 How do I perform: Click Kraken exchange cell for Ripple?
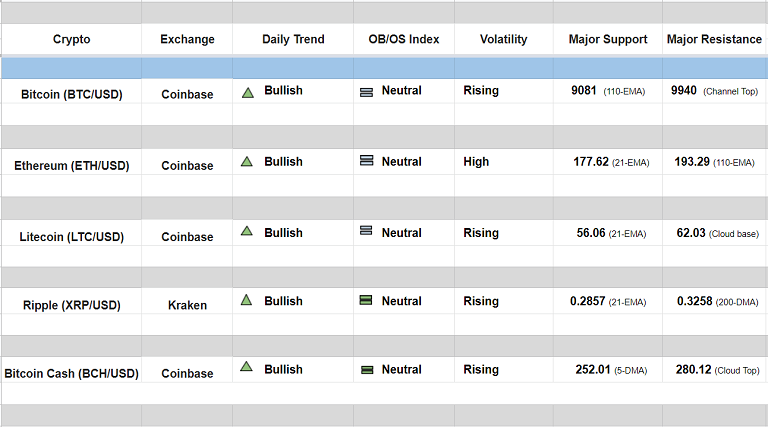[x=187, y=305]
